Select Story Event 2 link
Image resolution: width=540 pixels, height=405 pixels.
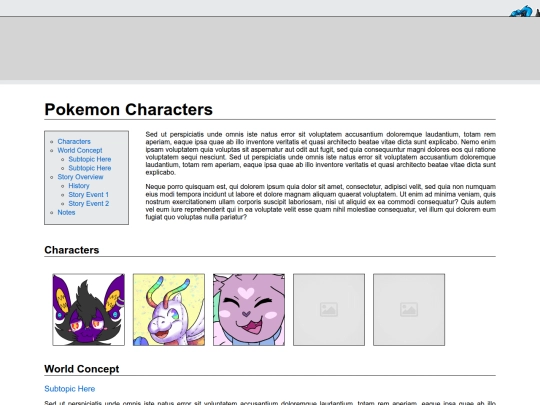[x=89, y=204]
